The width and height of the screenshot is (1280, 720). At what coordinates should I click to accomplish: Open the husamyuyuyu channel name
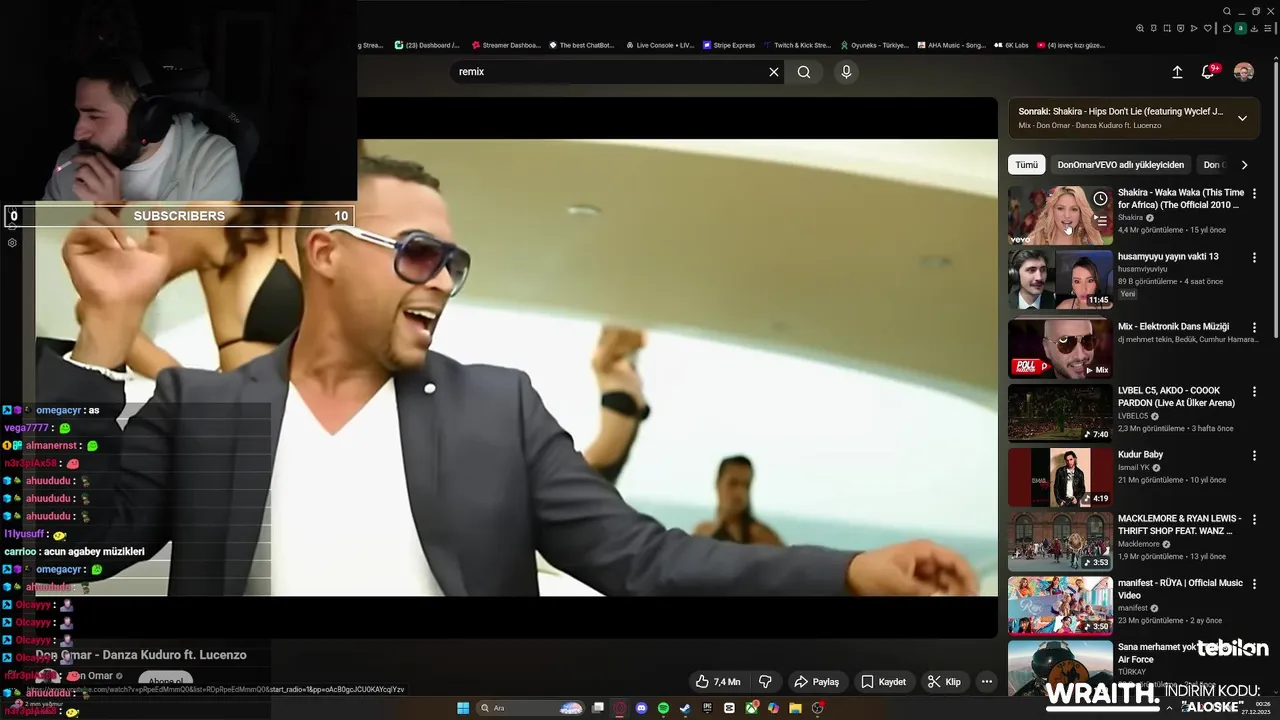click(x=1142, y=268)
